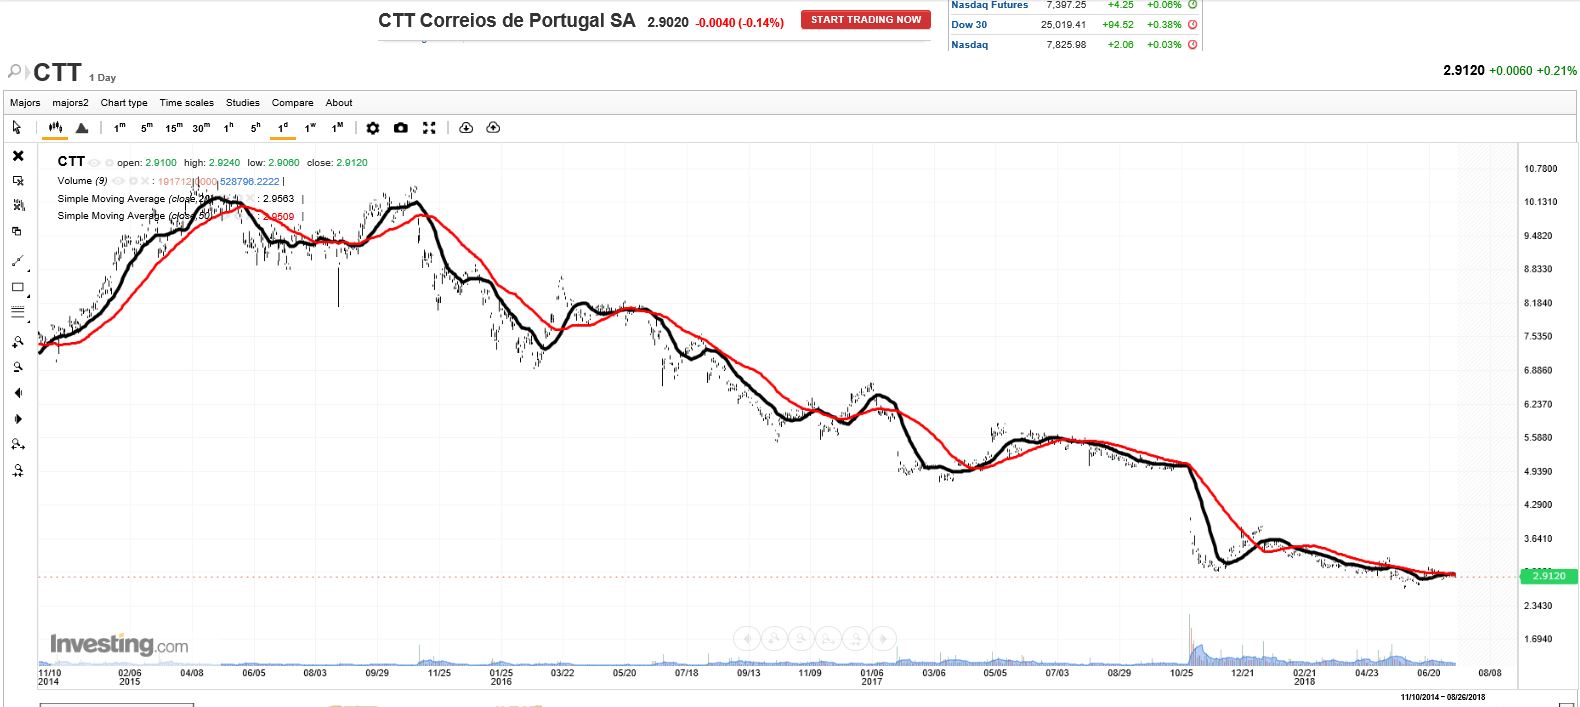Click remove selected drawing icon

(x=18, y=181)
